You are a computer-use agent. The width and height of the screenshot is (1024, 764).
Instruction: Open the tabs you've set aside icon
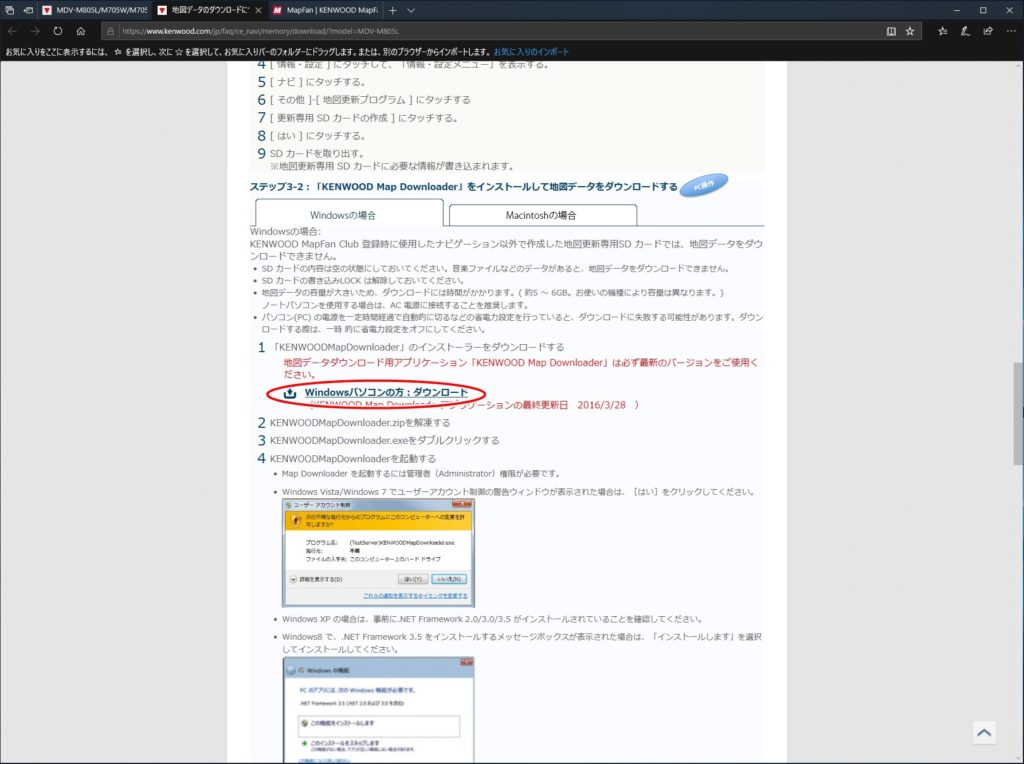coord(10,10)
